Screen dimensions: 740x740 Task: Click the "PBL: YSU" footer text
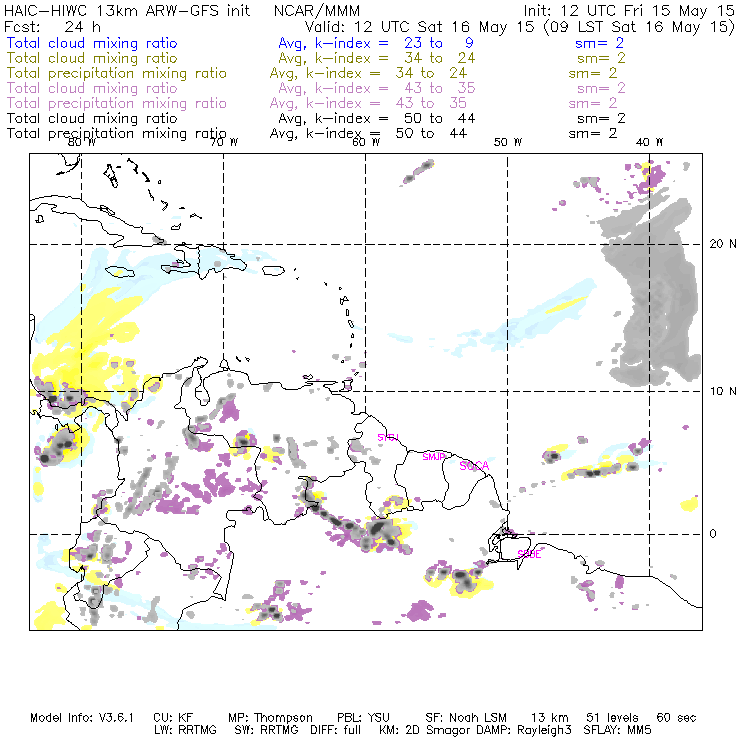click(363, 718)
